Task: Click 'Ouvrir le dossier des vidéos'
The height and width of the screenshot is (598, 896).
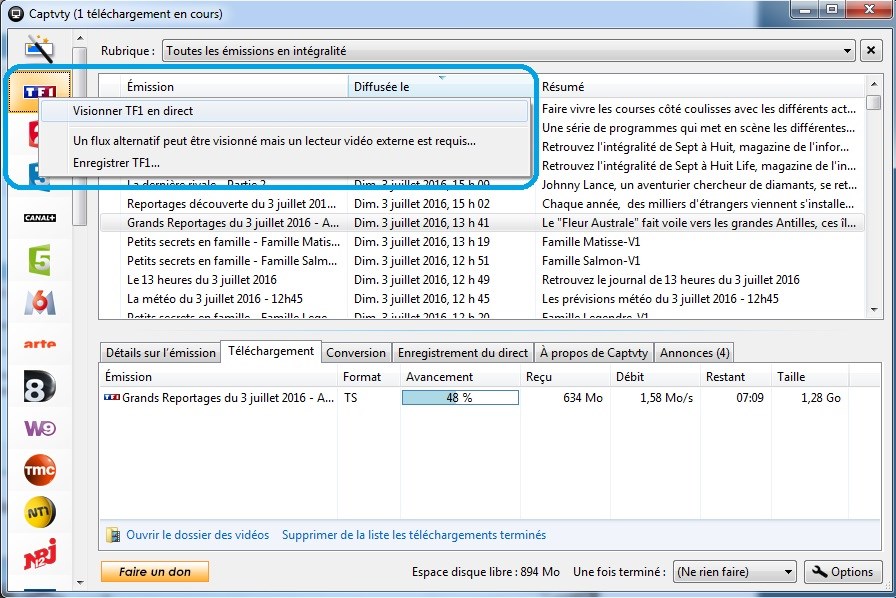Action: 198,535
